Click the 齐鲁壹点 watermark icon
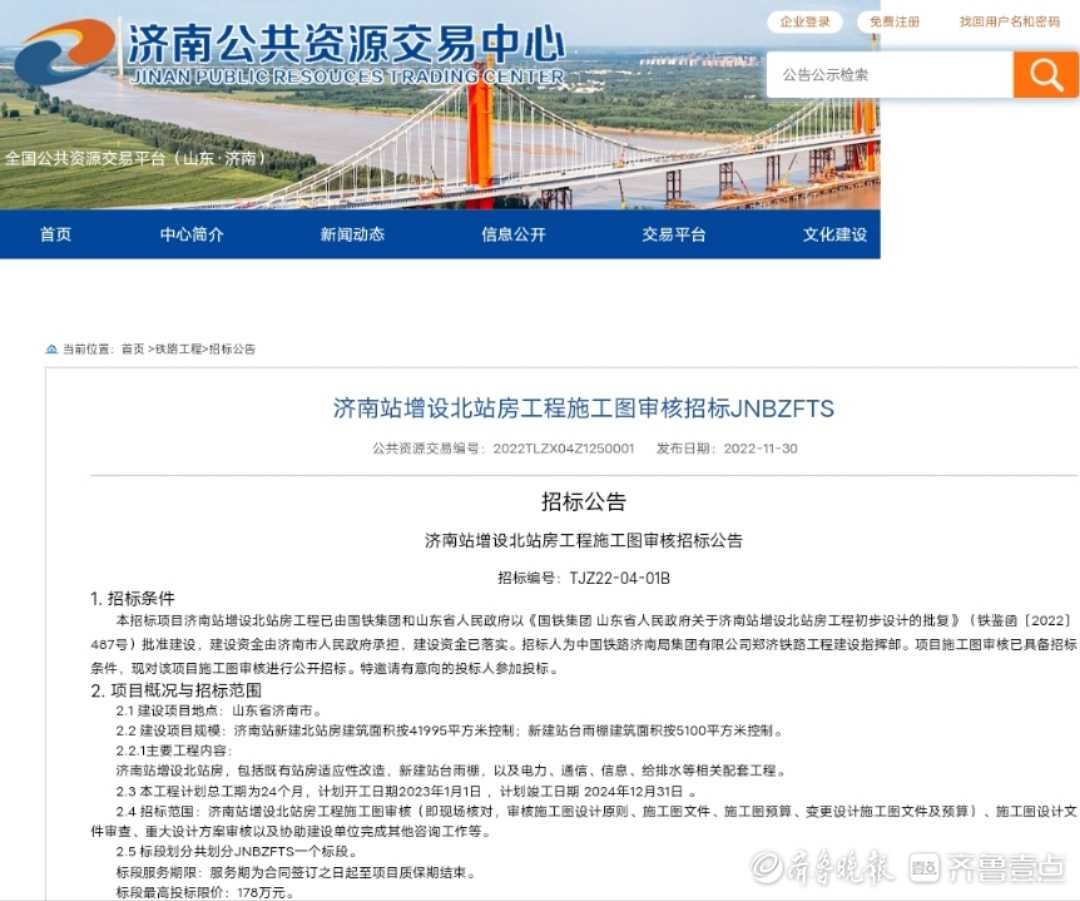This screenshot has width=1080, height=901. (x=925, y=867)
